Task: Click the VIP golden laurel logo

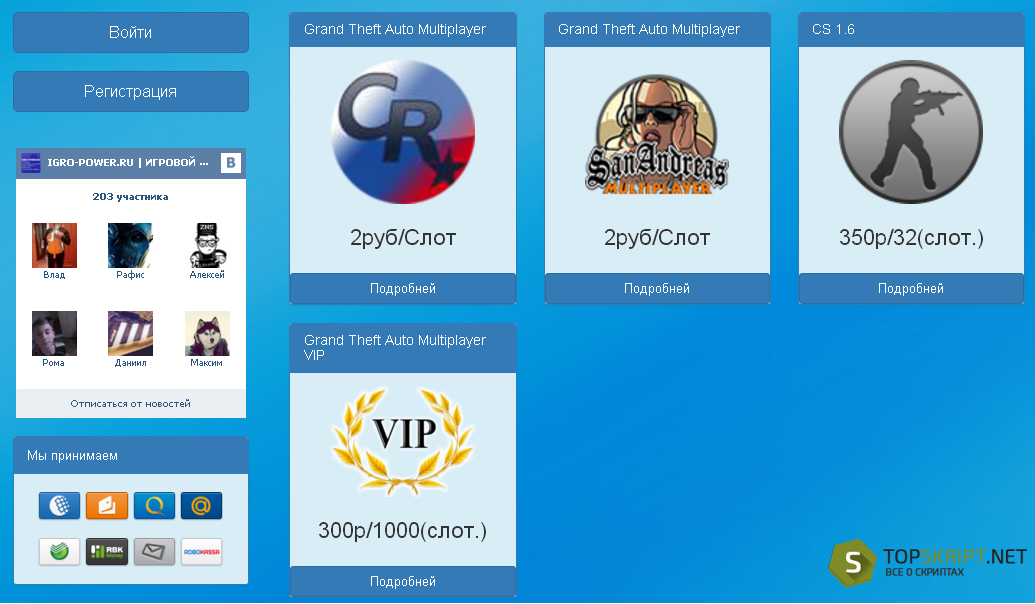Action: click(x=403, y=440)
